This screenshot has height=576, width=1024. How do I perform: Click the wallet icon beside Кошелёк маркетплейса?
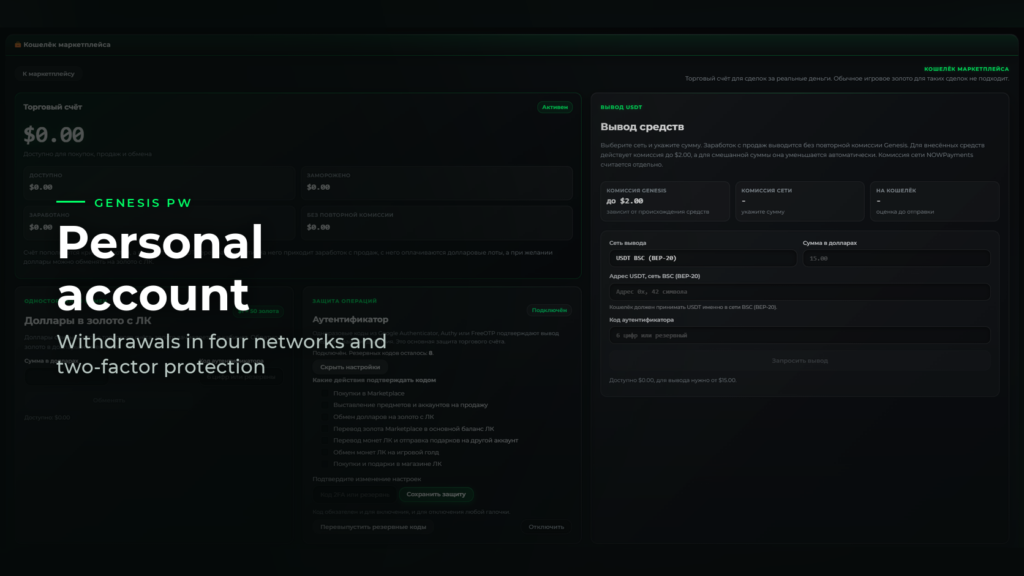(x=18, y=44)
